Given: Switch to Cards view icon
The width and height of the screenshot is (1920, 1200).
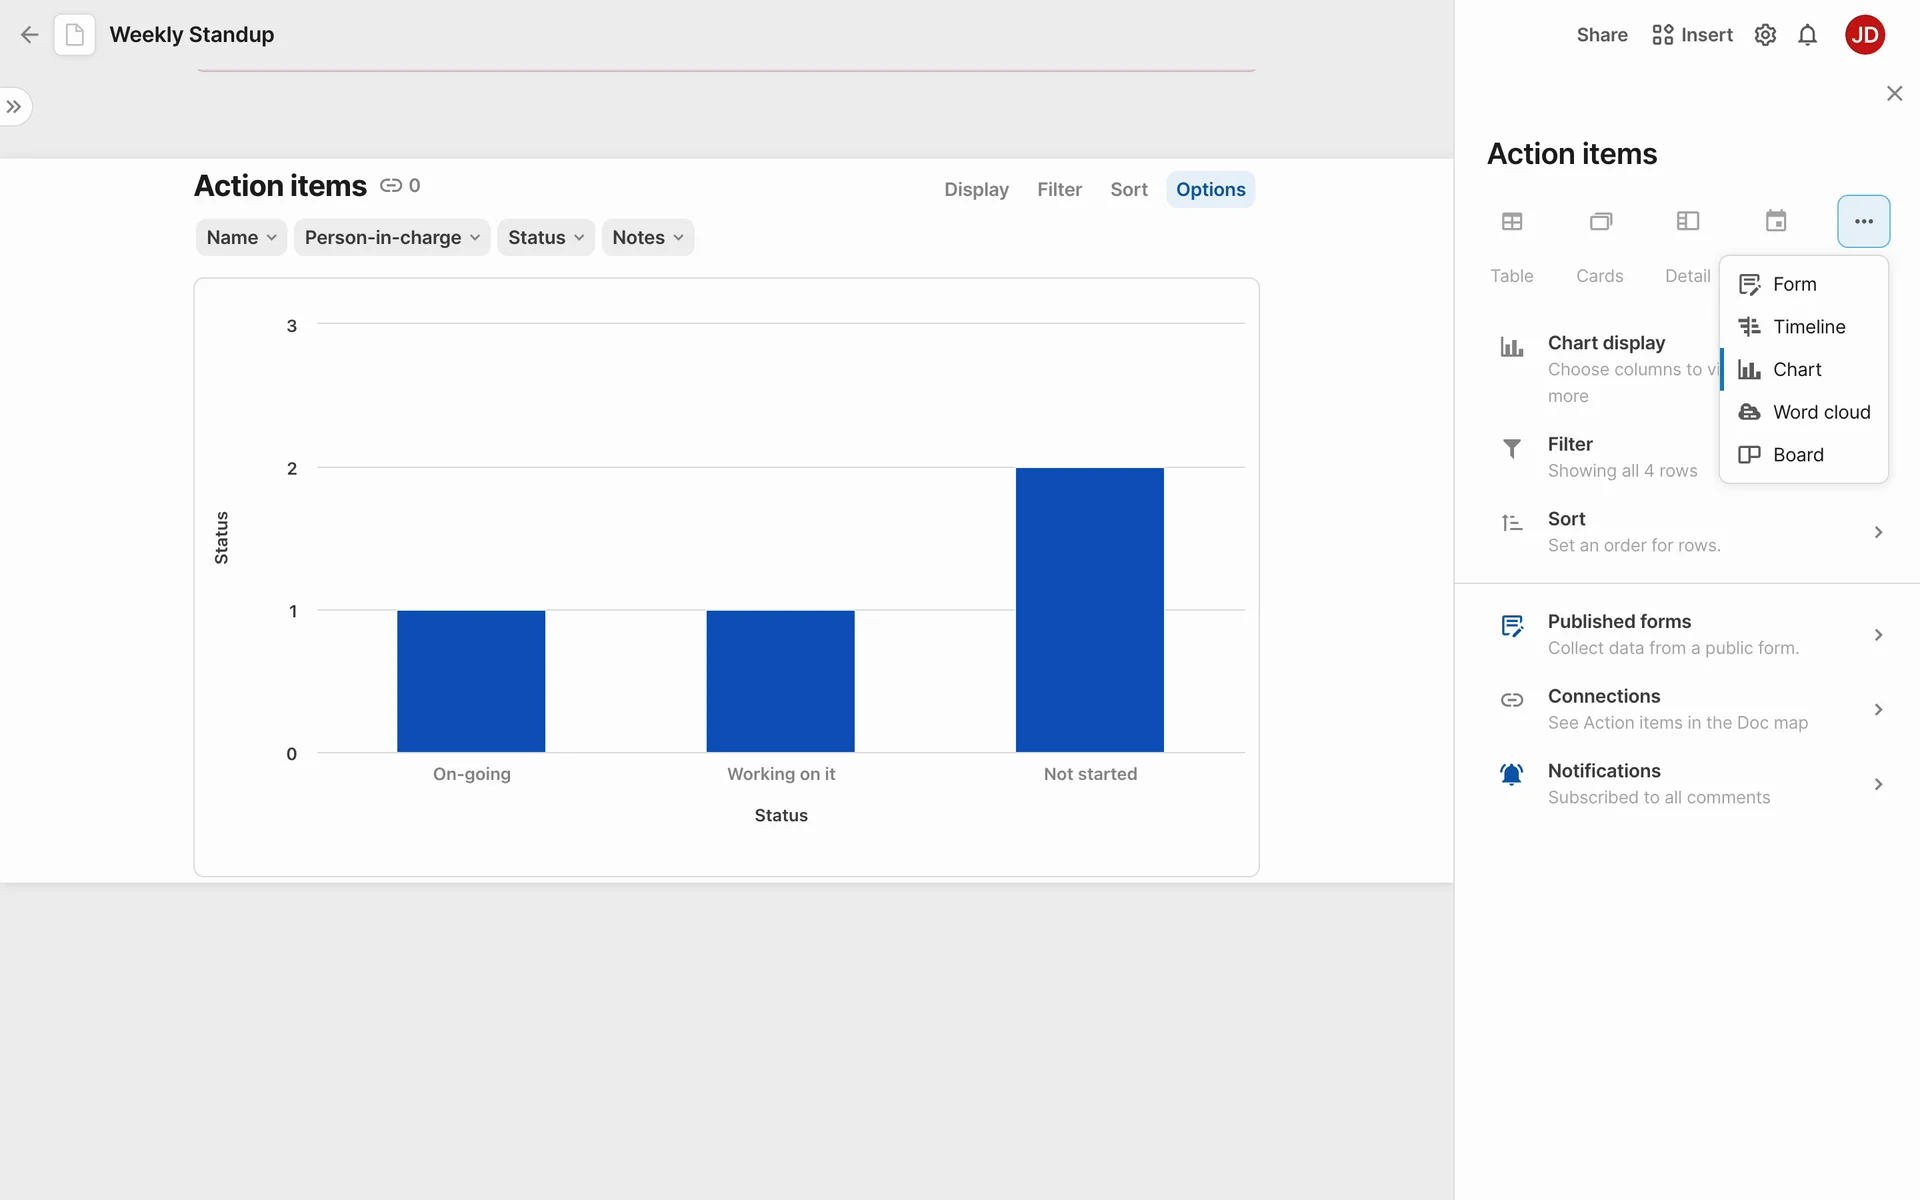Looking at the screenshot, I should coord(1600,222).
